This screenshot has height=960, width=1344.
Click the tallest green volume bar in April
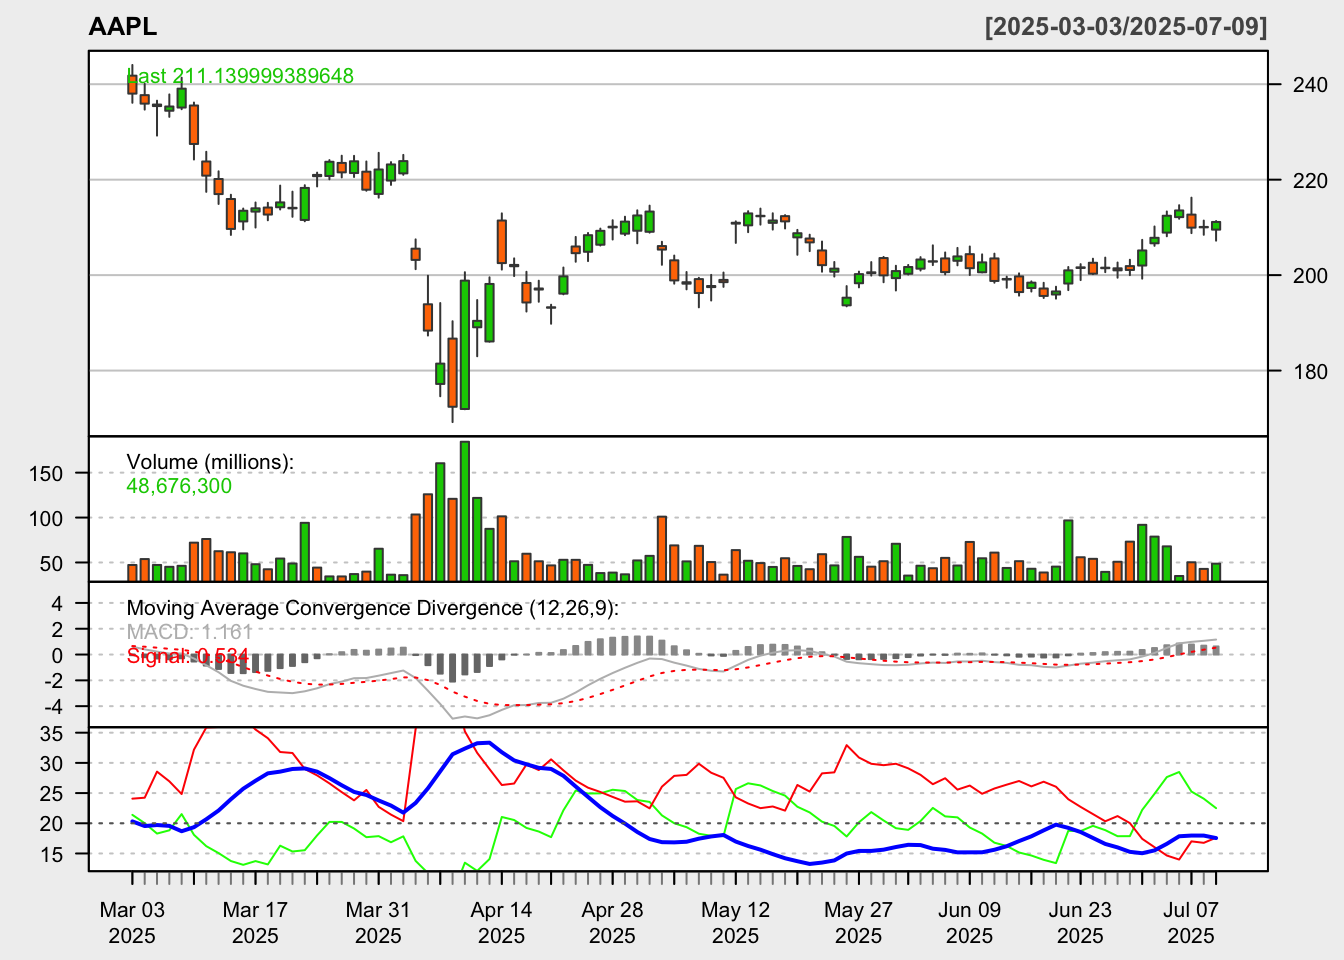(x=465, y=511)
